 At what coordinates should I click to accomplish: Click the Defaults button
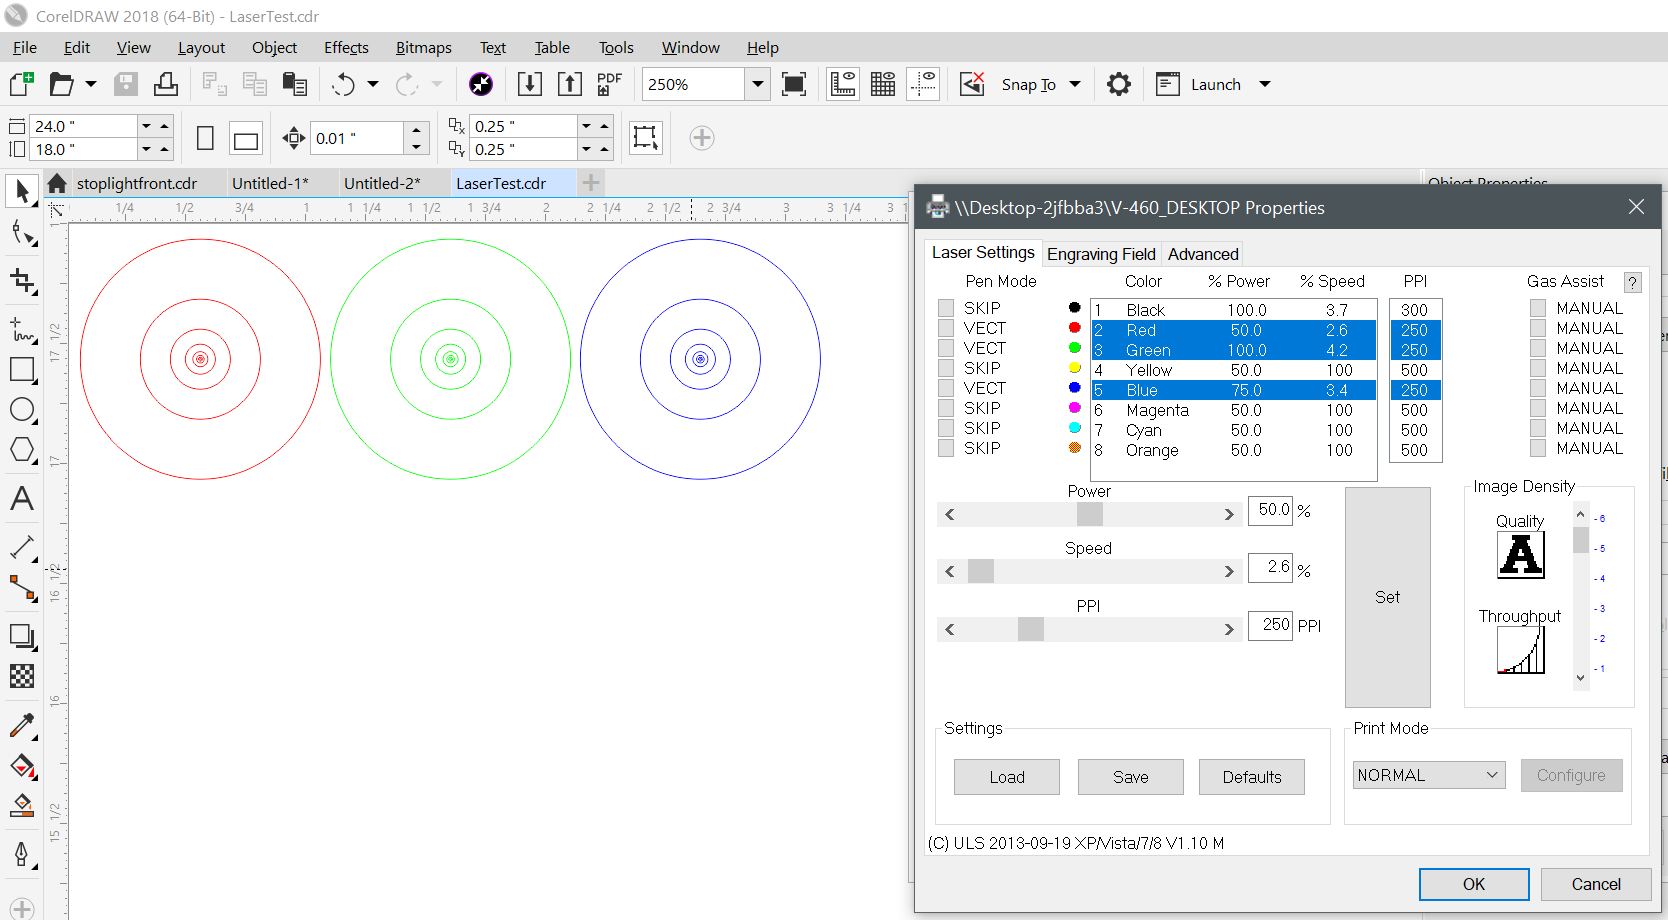pos(1252,777)
